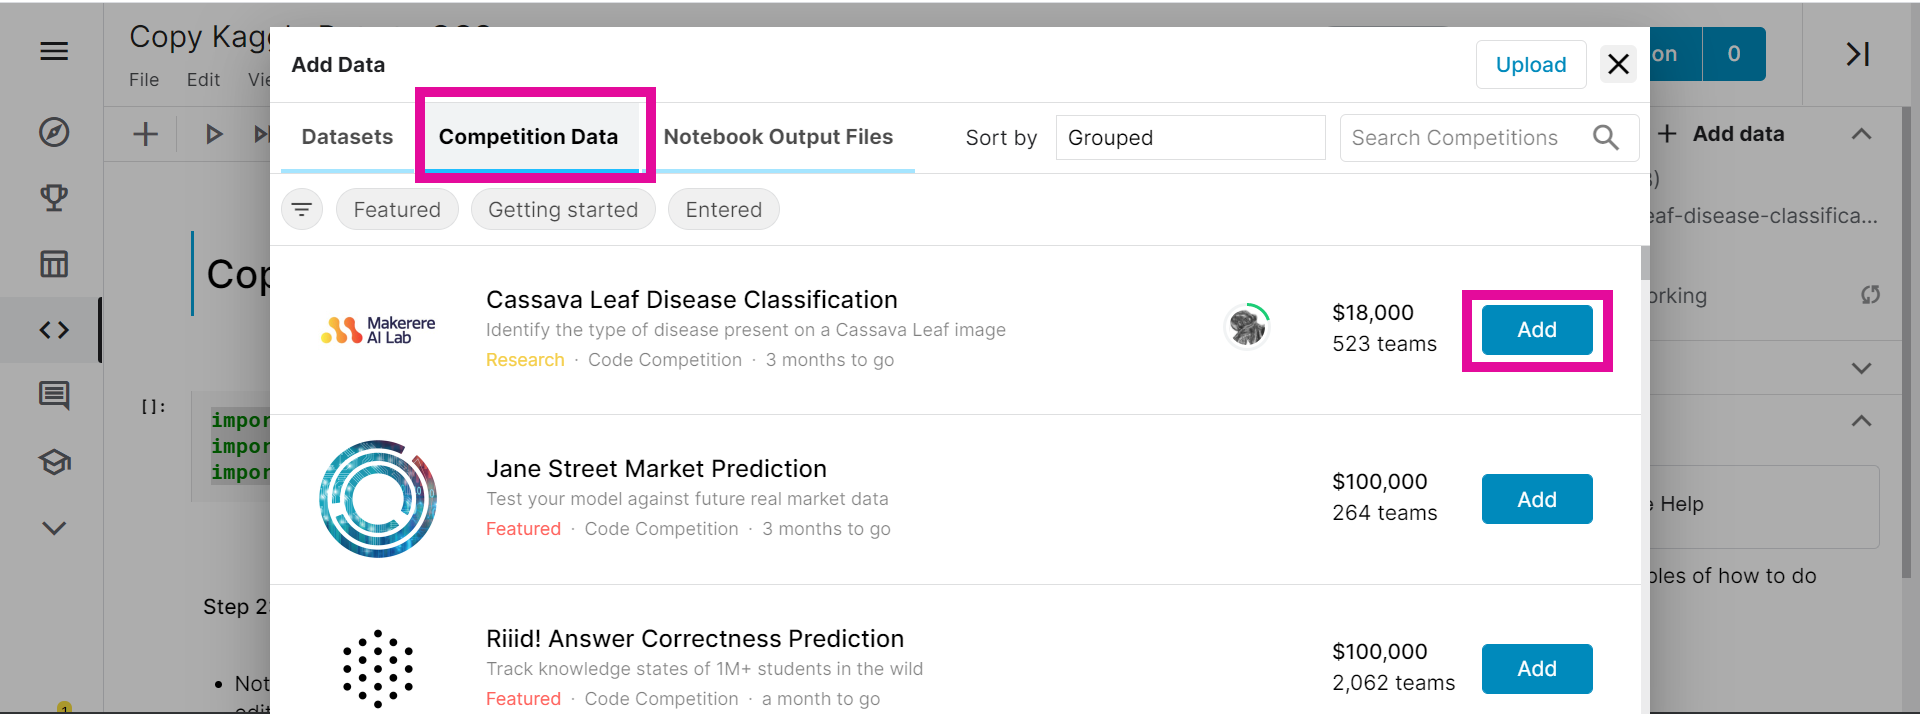
Task: Add Jane Street Market Prediction data
Action: tap(1536, 499)
